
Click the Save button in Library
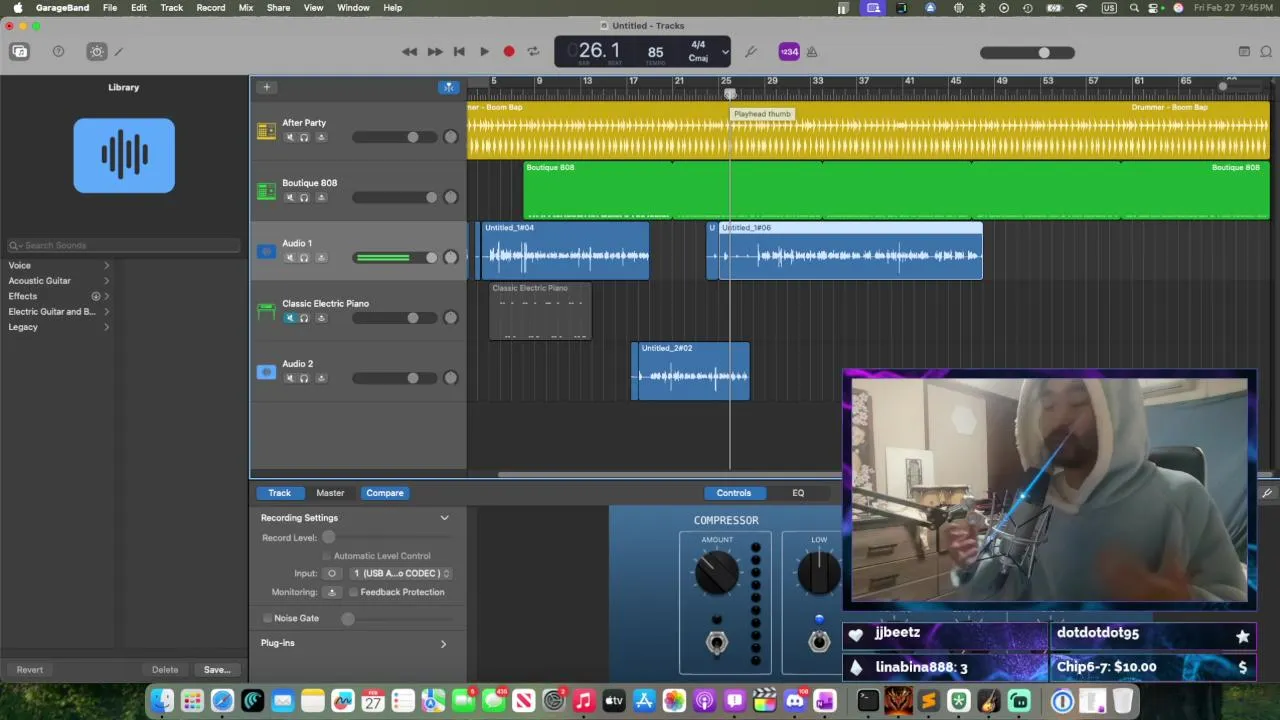217,670
